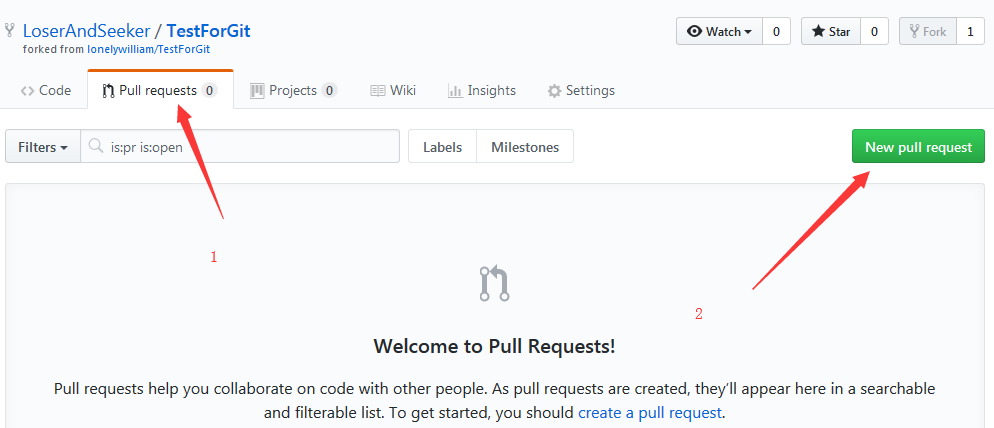Open the Wiki tab
Screen dimensions: 994x428
click(x=393, y=90)
